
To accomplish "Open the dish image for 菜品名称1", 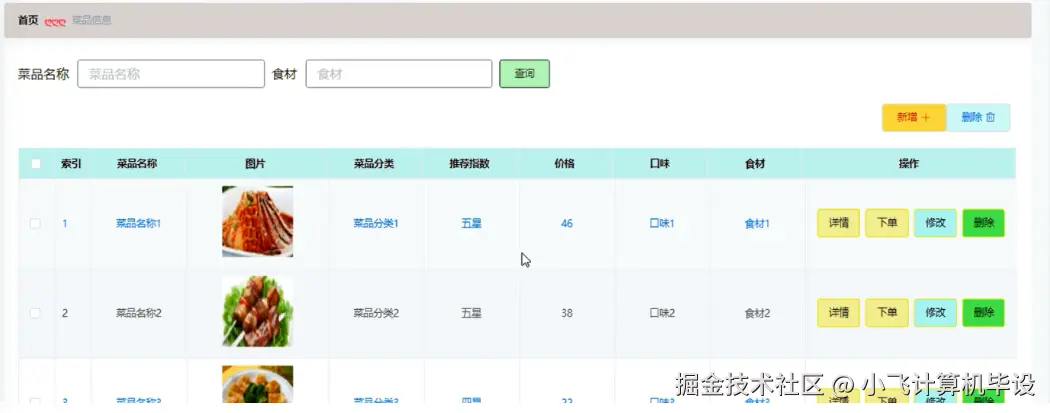I will [x=258, y=222].
